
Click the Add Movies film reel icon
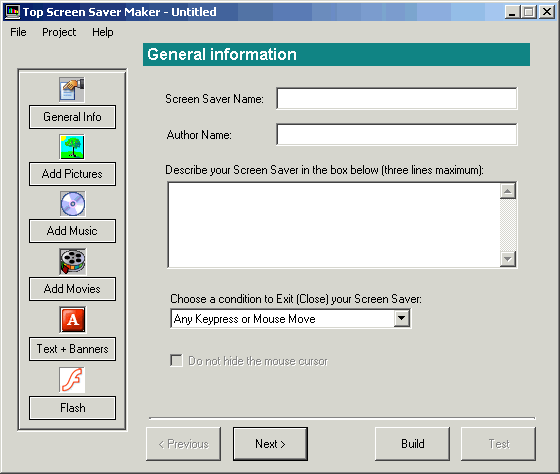point(72,261)
